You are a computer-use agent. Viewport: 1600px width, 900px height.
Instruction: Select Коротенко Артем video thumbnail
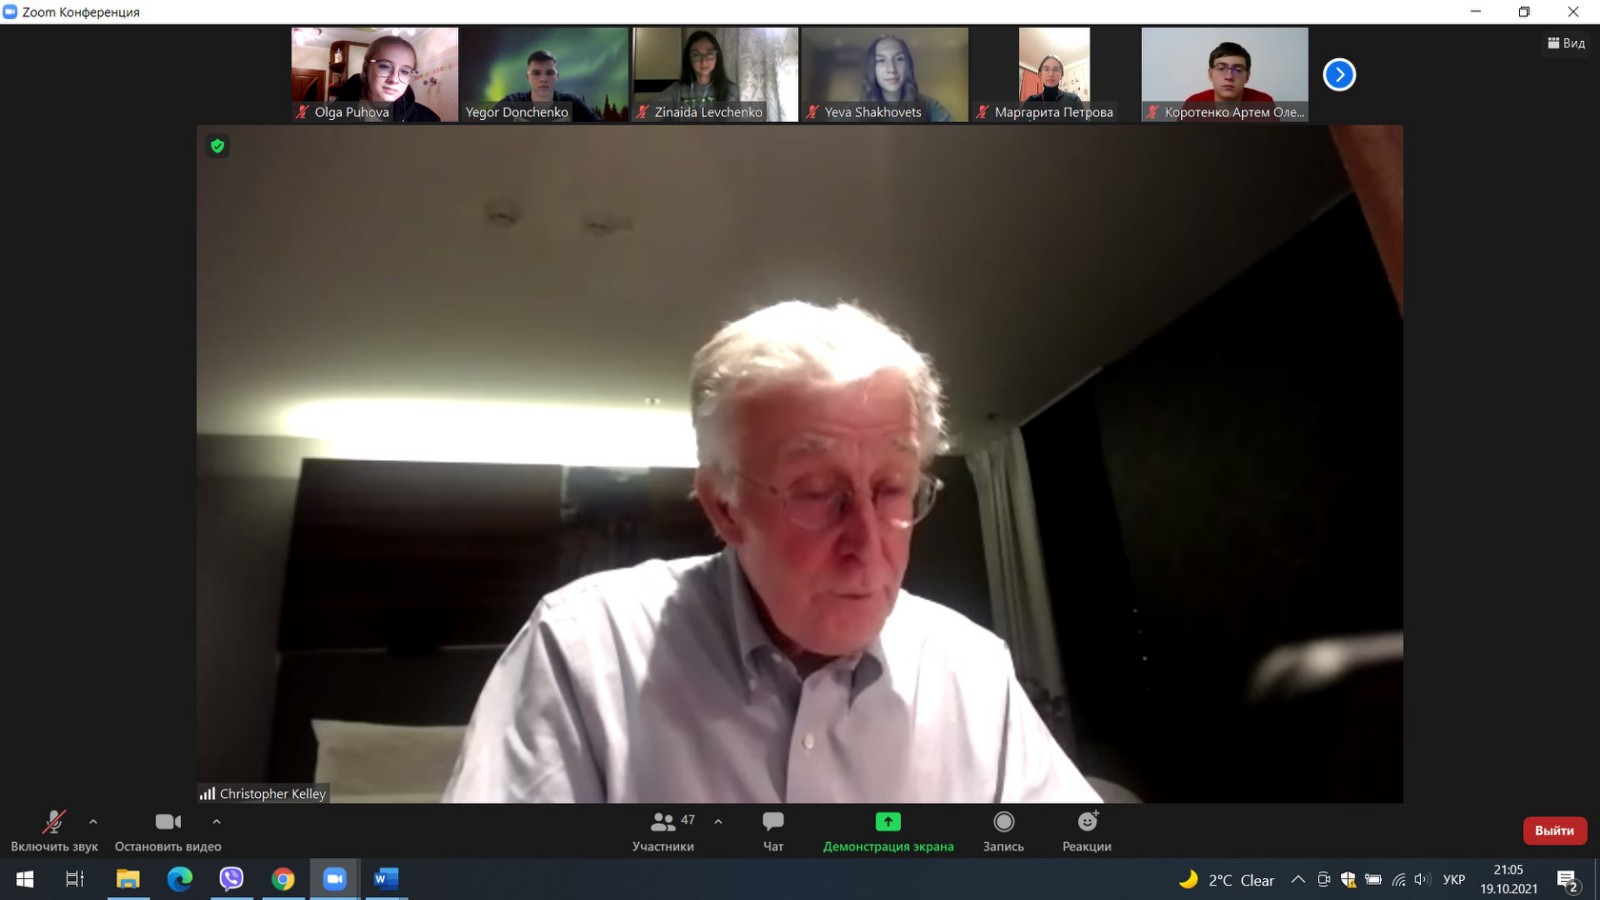1225,74
